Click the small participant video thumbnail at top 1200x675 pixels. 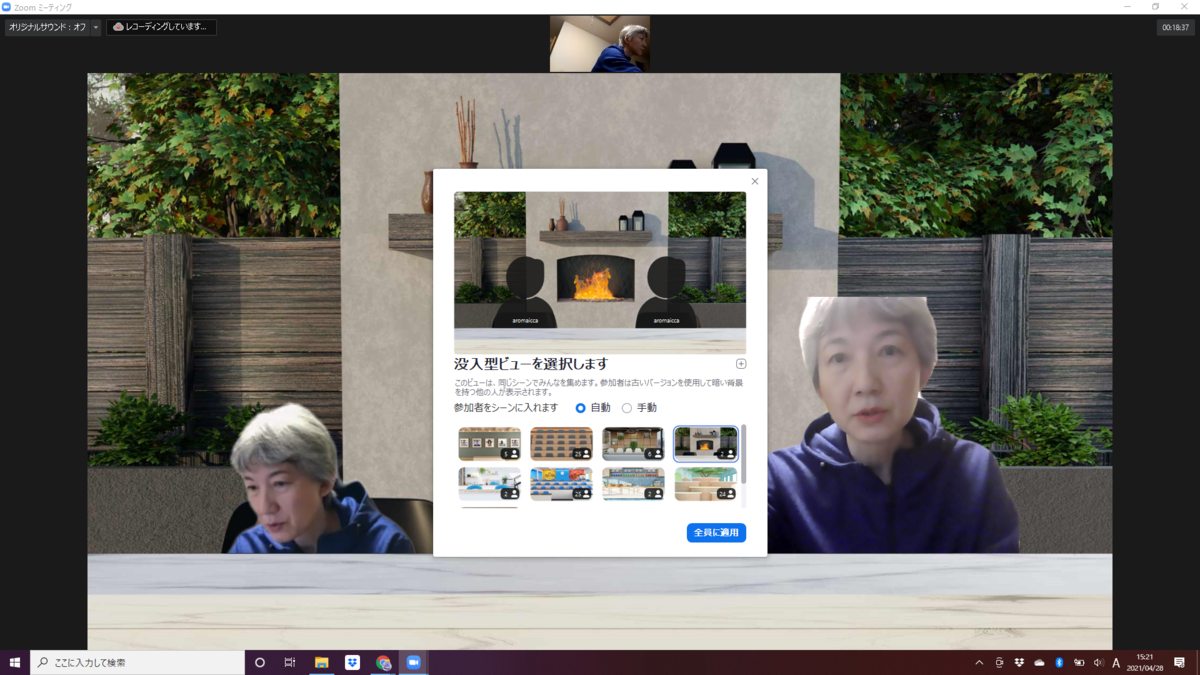click(600, 43)
